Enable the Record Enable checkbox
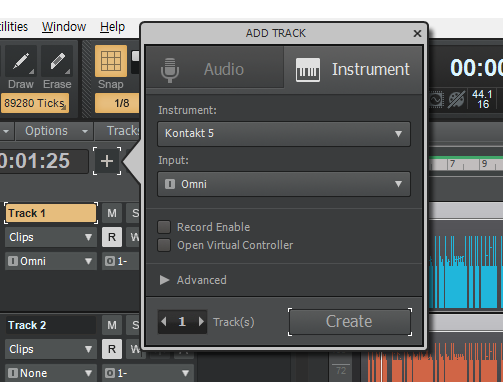Screen dimensions: 503x382 [x=164, y=227]
